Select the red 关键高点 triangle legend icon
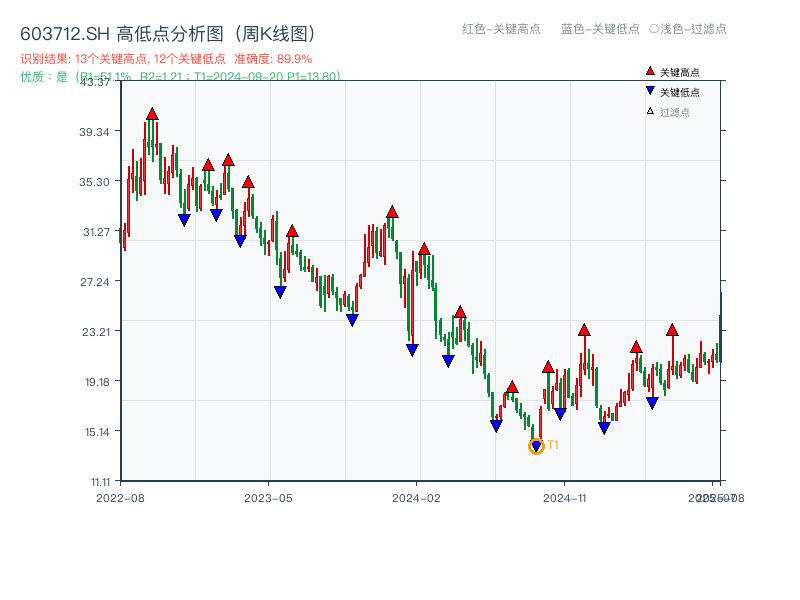 click(x=648, y=71)
